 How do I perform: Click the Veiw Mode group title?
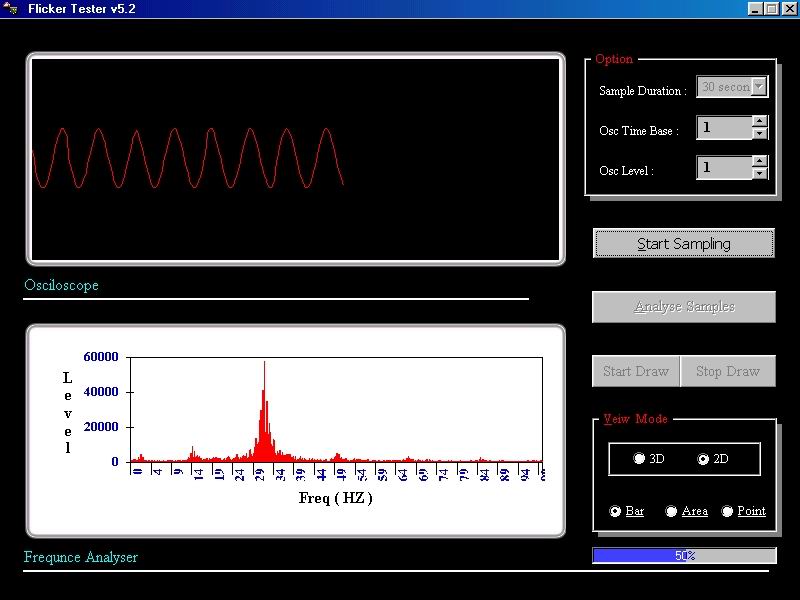pos(636,419)
